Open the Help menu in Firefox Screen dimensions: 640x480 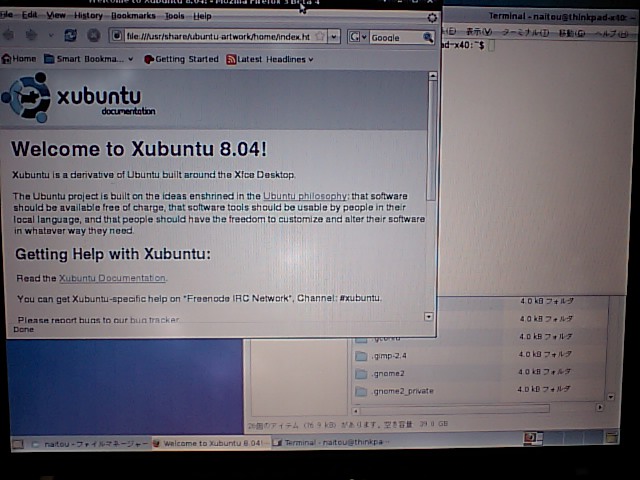click(x=202, y=16)
